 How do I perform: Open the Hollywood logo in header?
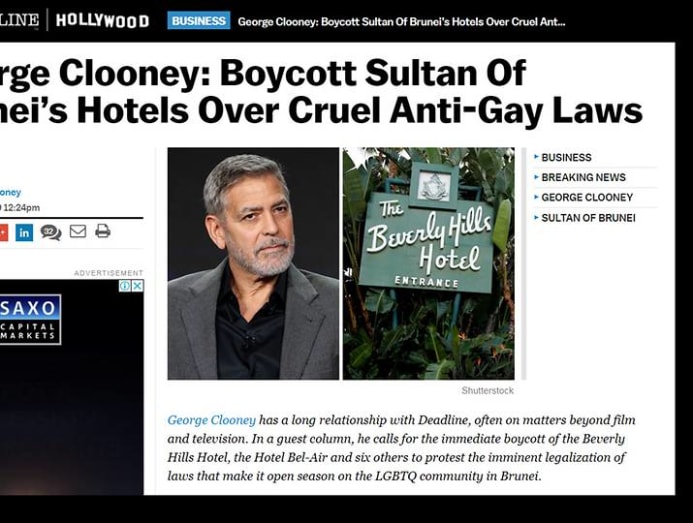[x=102, y=21]
